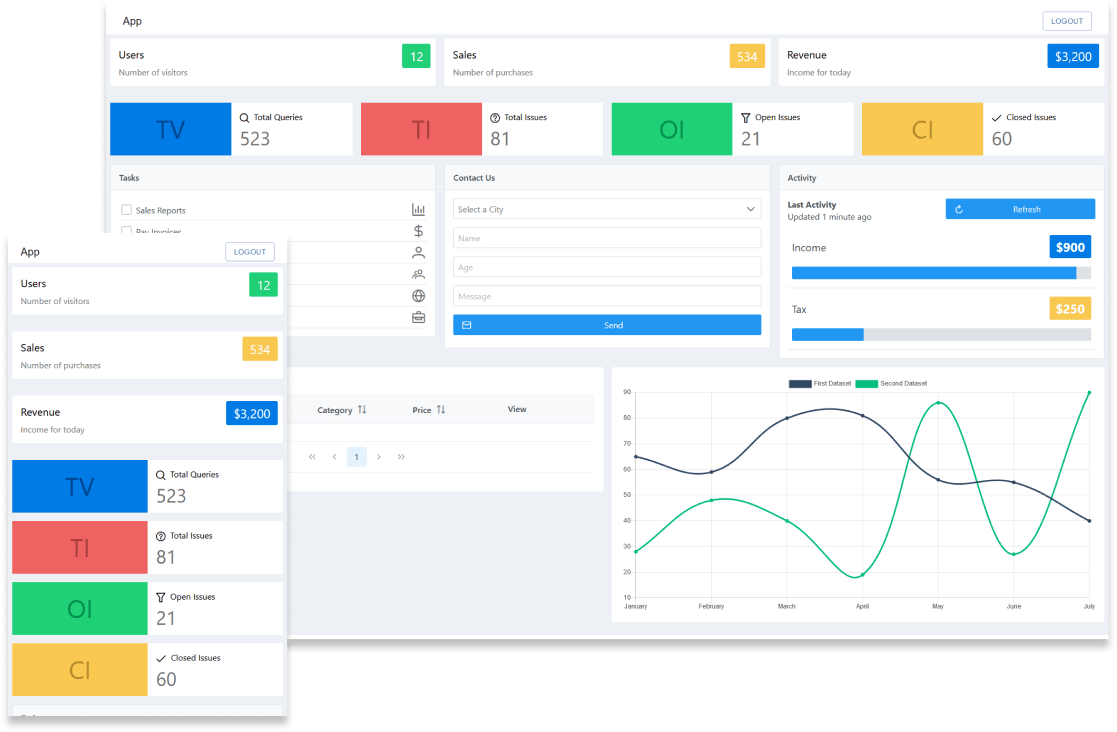Check the Sales Reports task checkbox
The width and height of the screenshot is (1117, 732).
pyautogui.click(x=126, y=209)
